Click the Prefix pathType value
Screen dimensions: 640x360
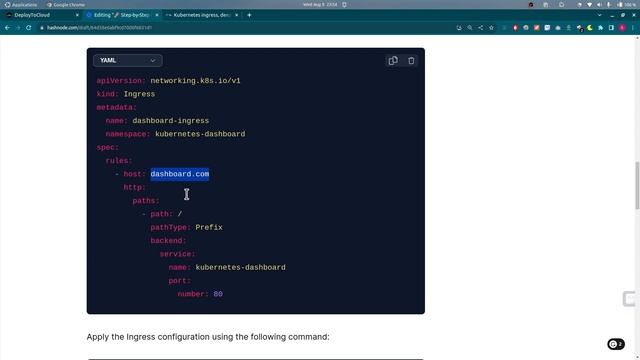pos(209,227)
